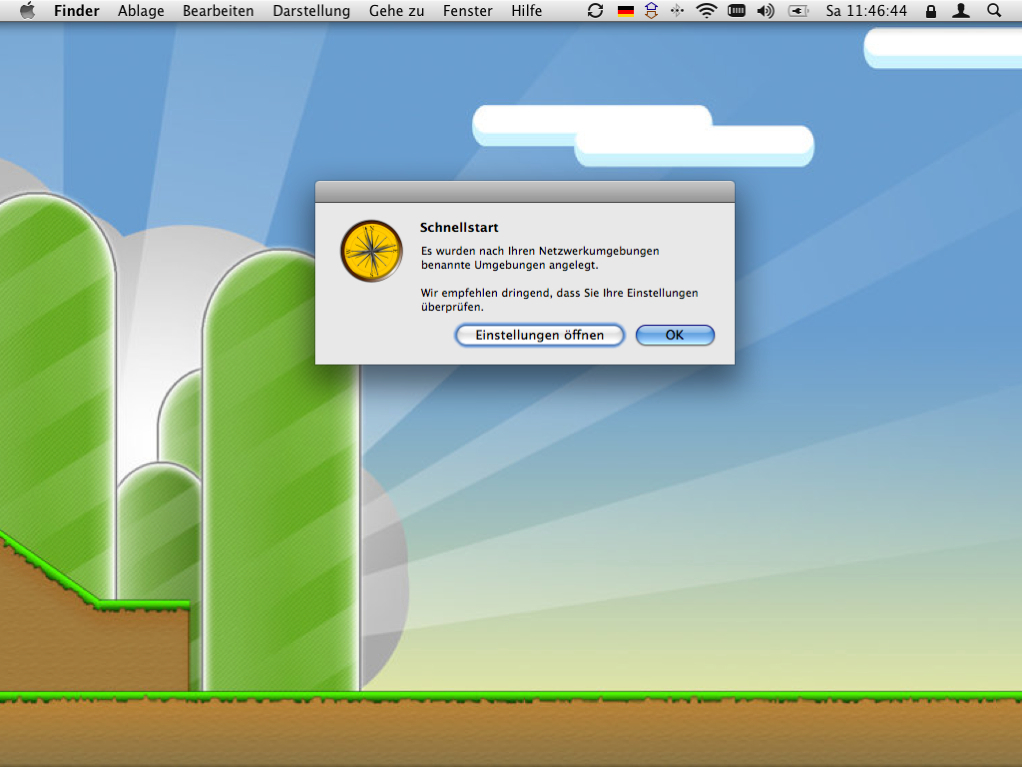Open the Finder menu
This screenshot has height=767, width=1022.
[x=76, y=10]
